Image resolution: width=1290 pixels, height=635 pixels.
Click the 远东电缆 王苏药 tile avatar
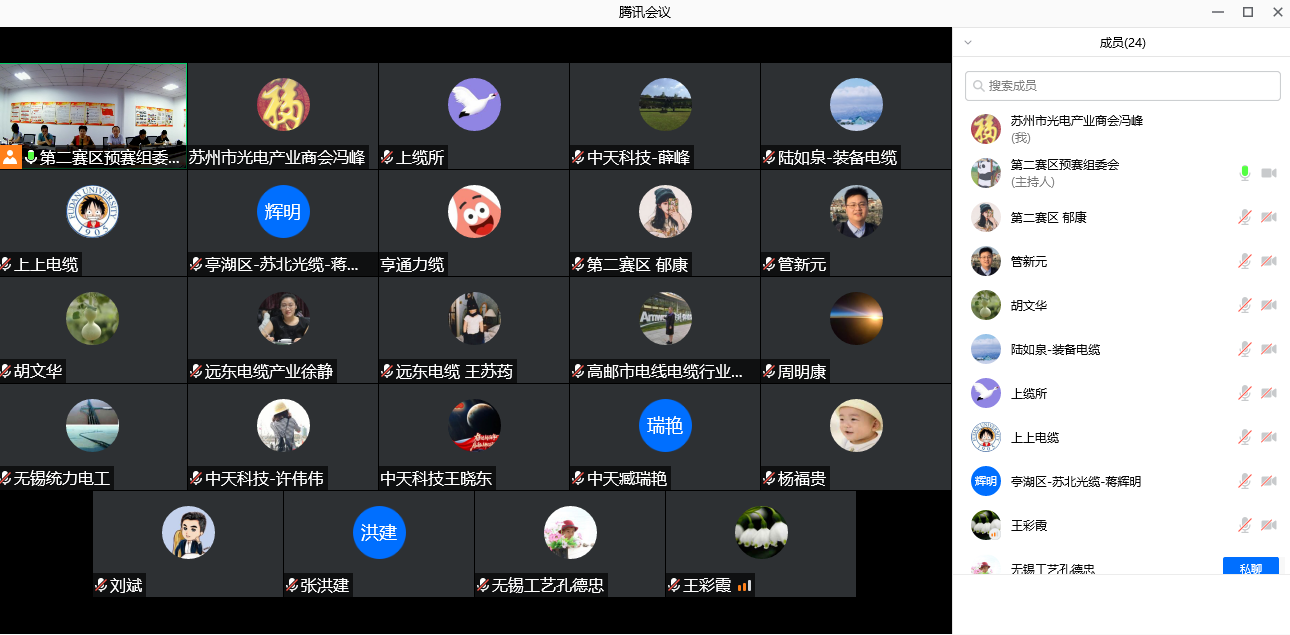click(474, 318)
